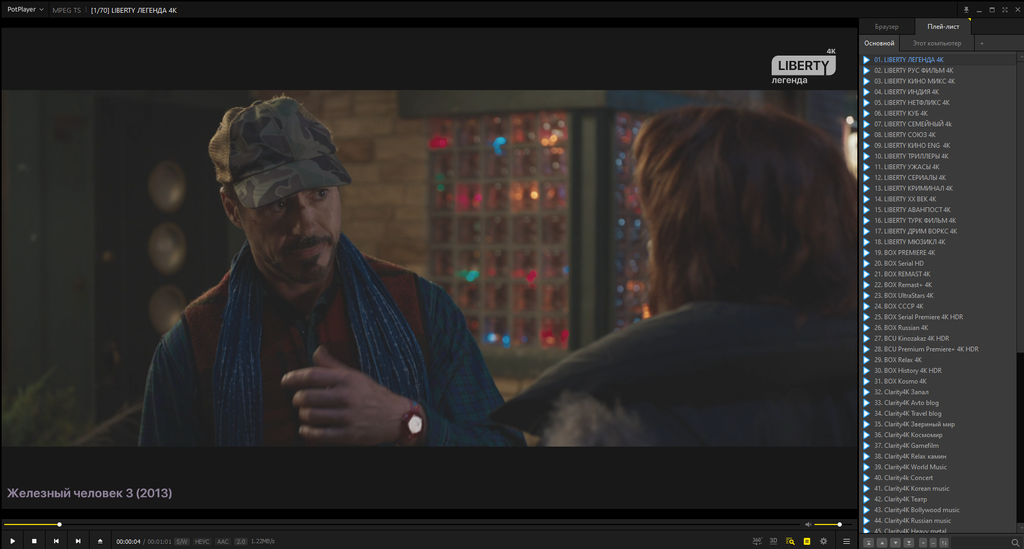1024x549 pixels.
Task: Move playlist item to top
Action: pyautogui.click(x=869, y=542)
